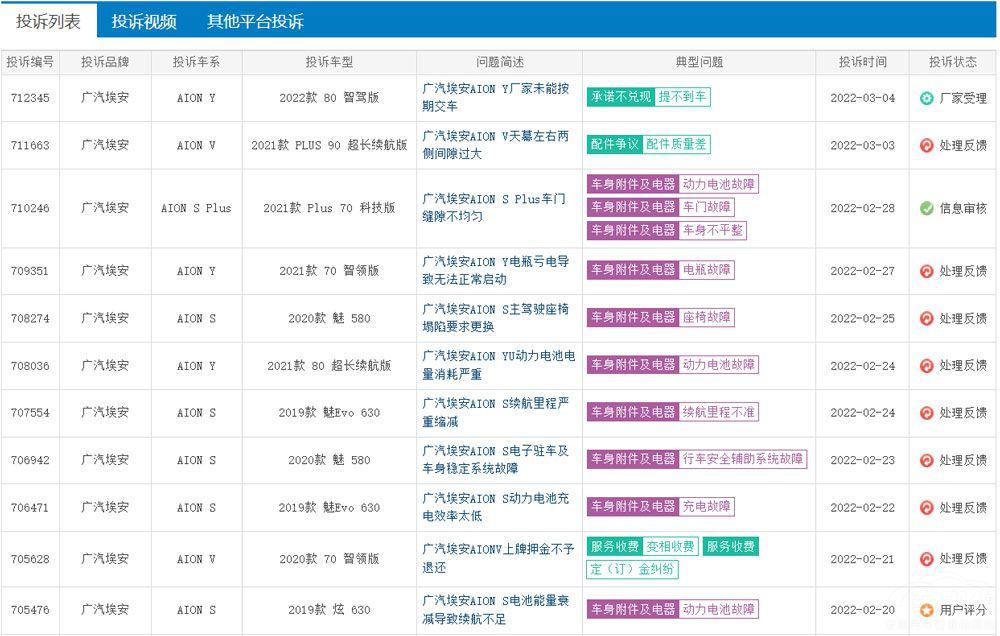Click the green checkmark 信息审核 icon

(x=926, y=208)
